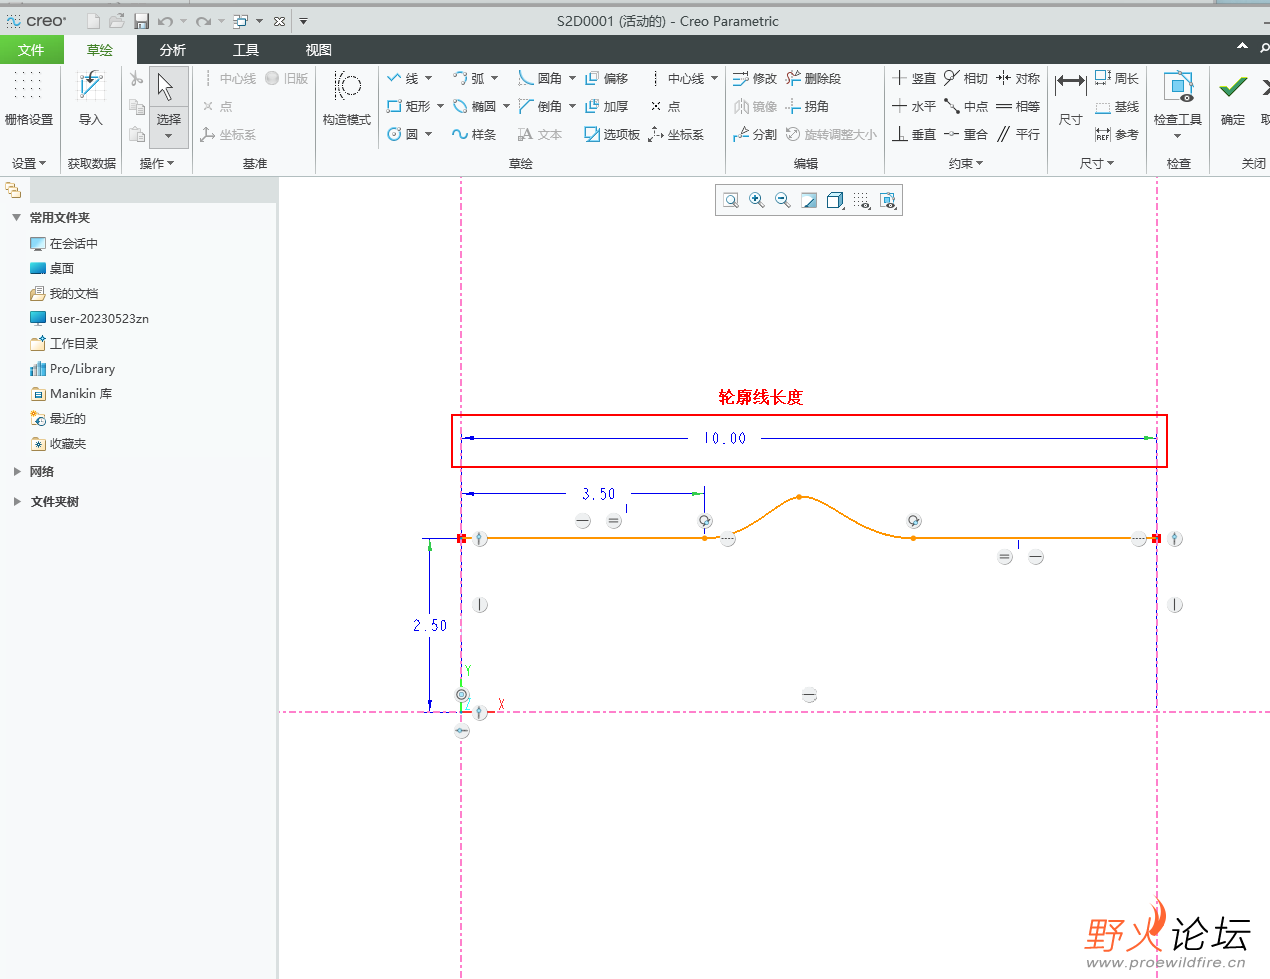Select the 圆角 (Fillet) tool

(x=540, y=78)
